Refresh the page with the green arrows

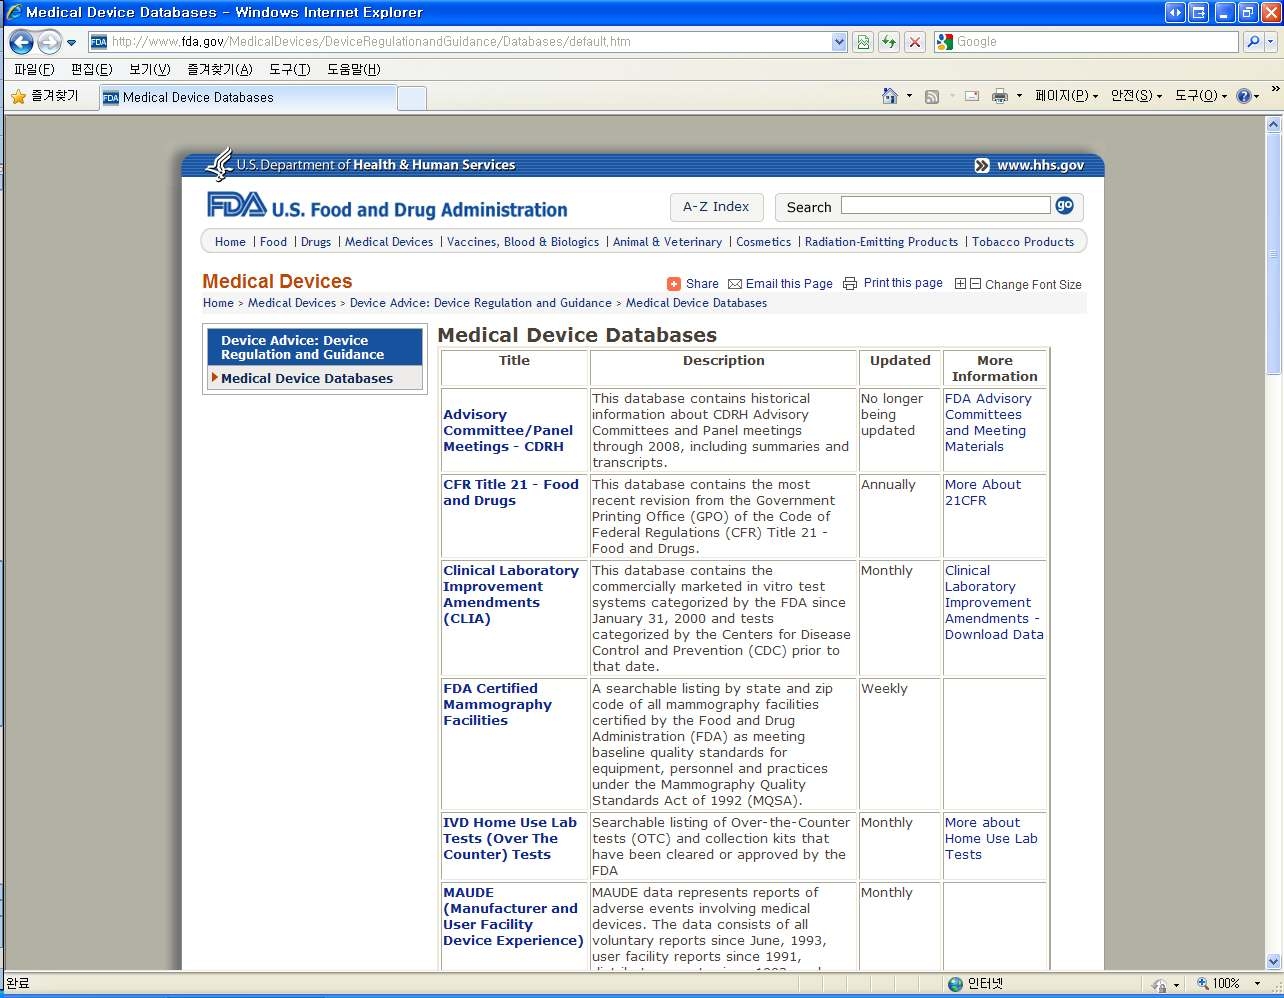(x=889, y=42)
